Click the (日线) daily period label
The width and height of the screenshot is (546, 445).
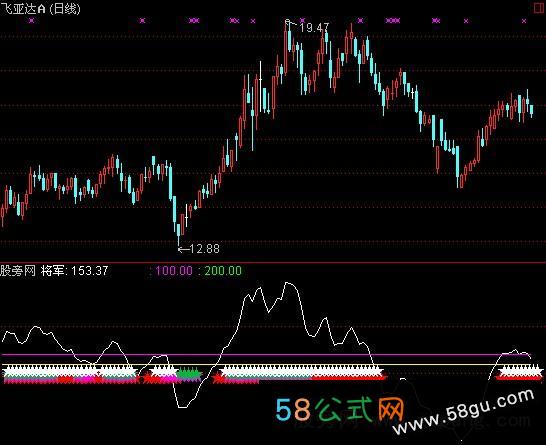point(65,8)
